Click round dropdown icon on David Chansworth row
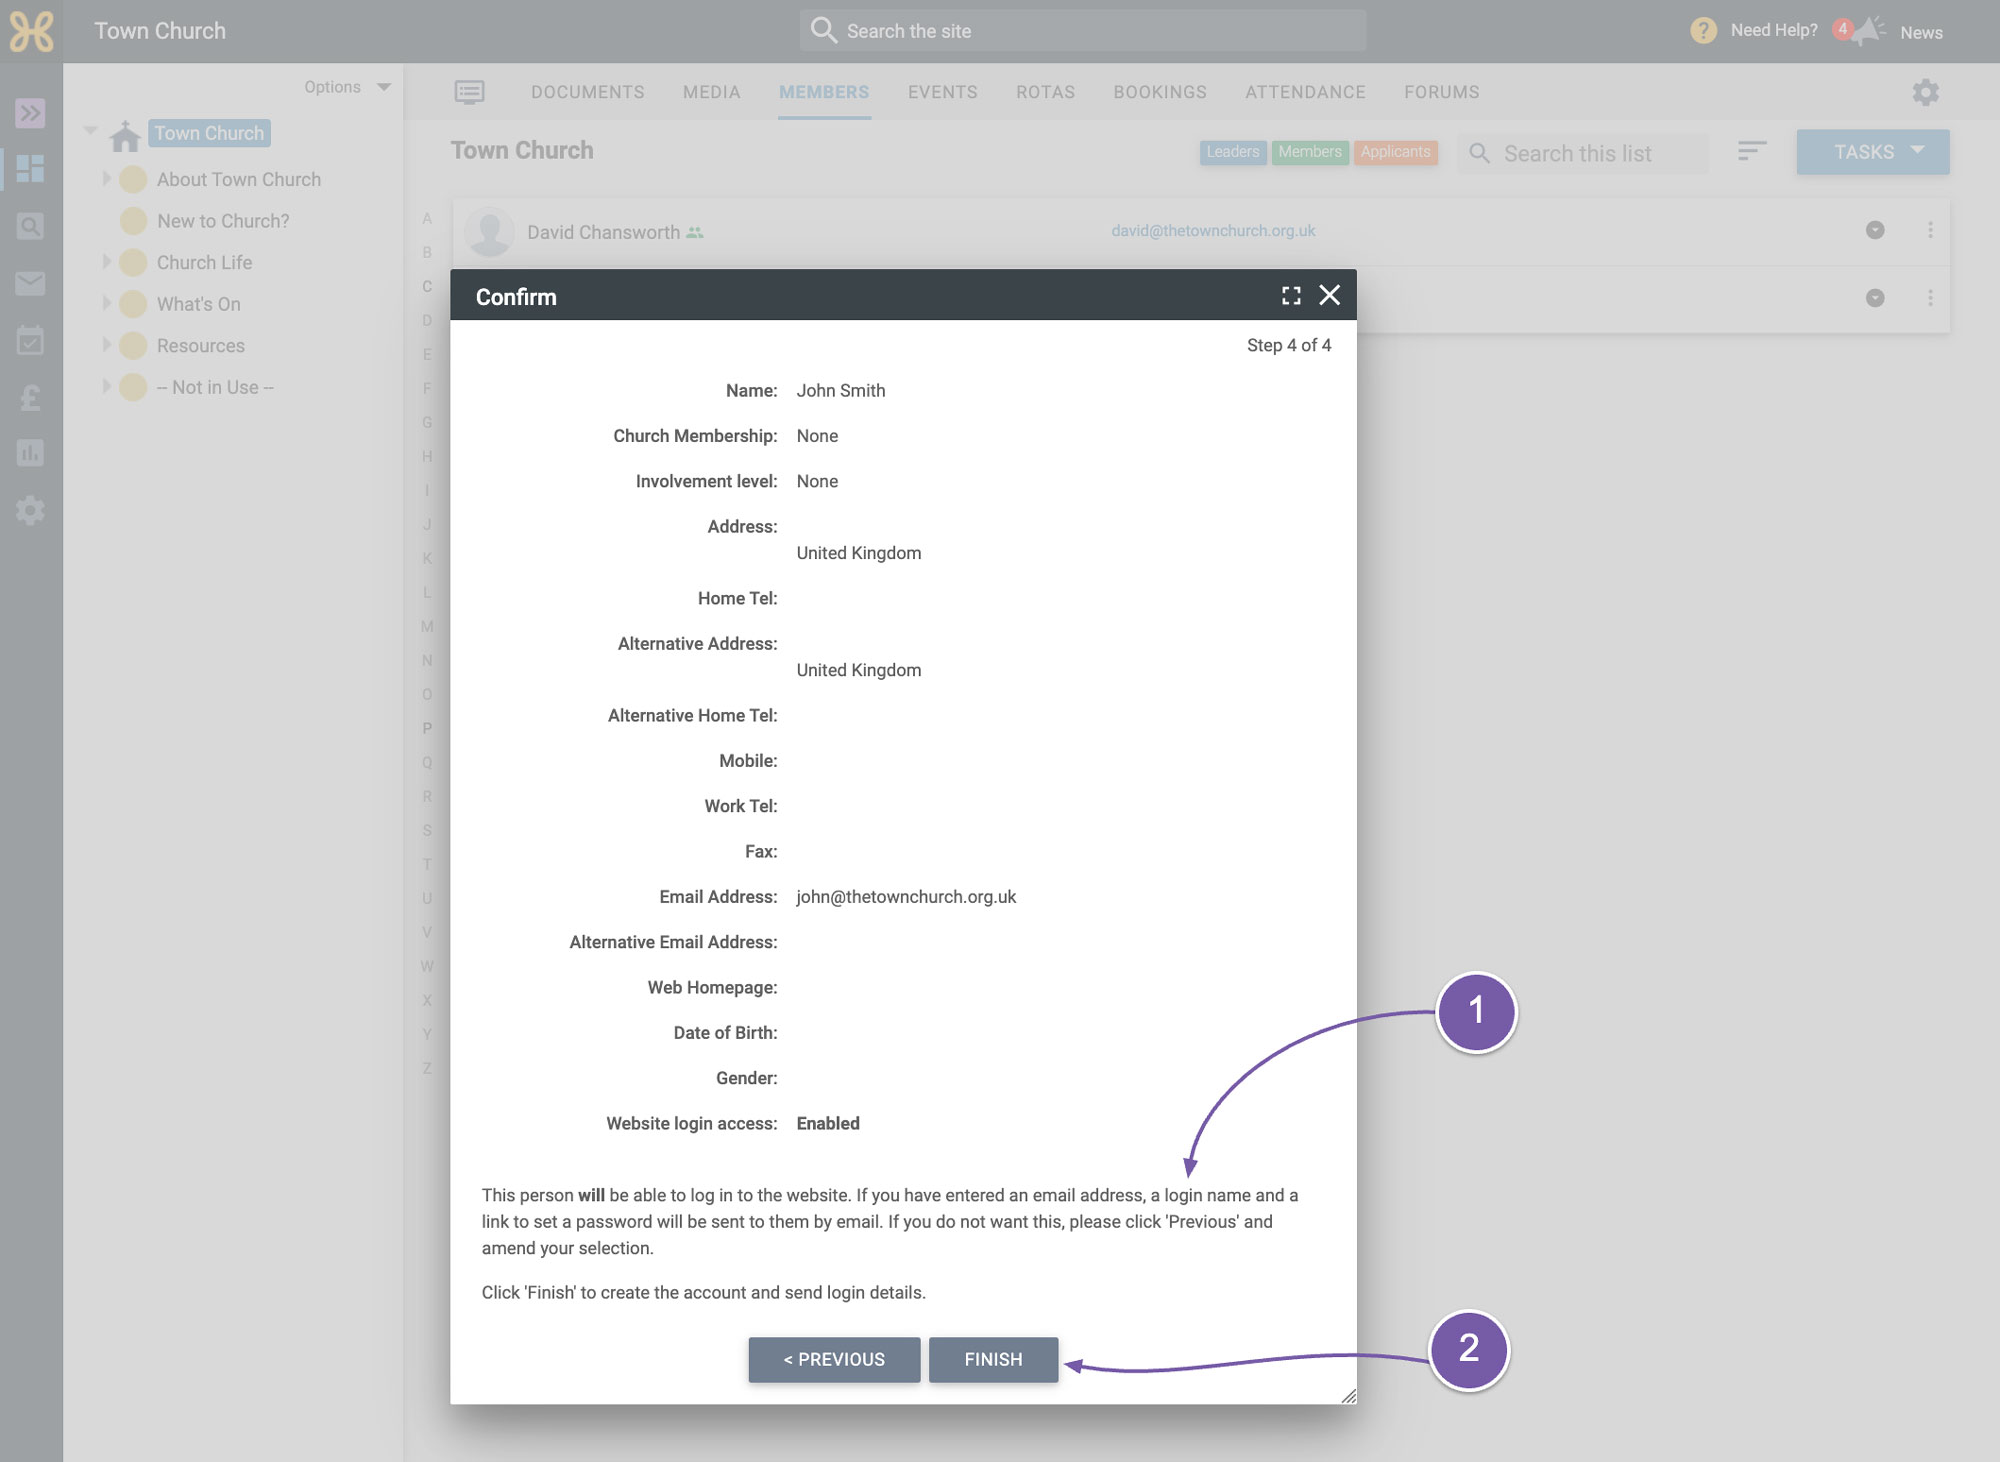The height and width of the screenshot is (1462, 2000). tap(1875, 230)
